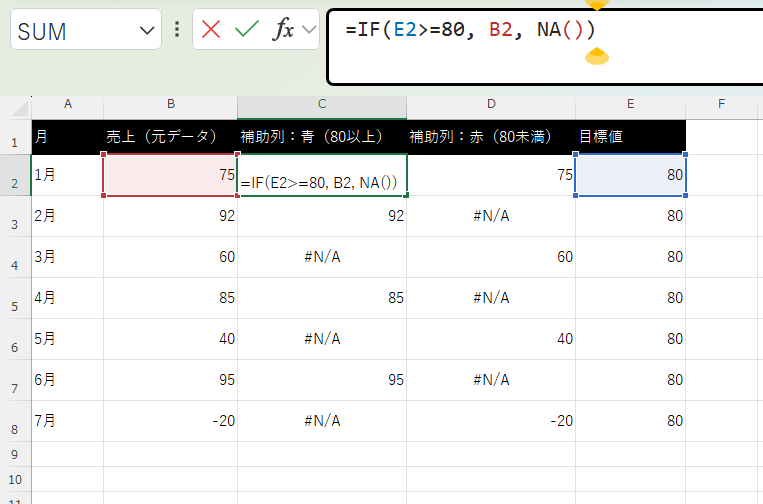Screen dimensions: 763x504
Task: Select row 6 header
Action: point(15,339)
